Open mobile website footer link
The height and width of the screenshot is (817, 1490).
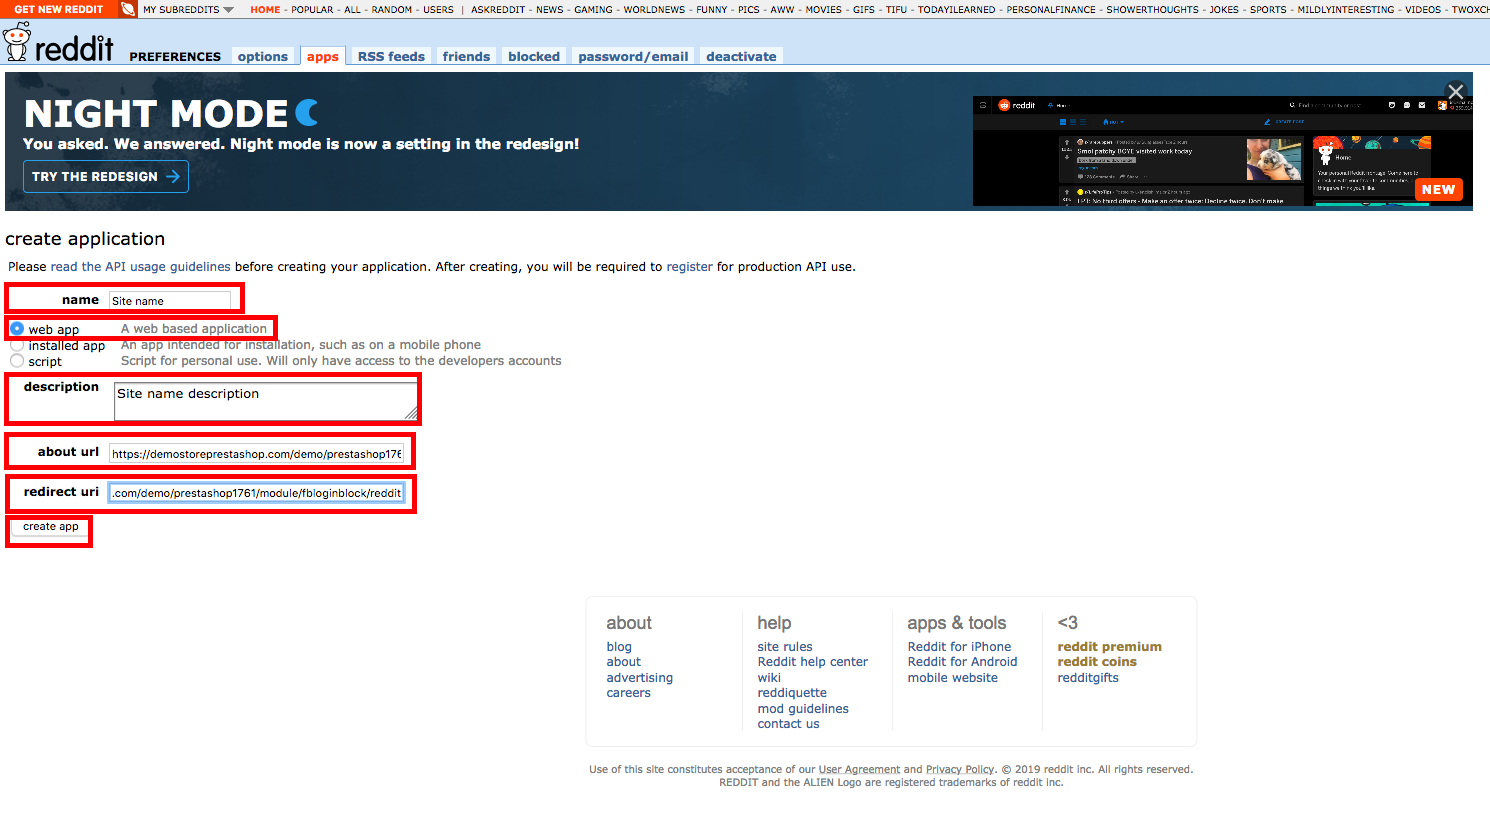click(952, 678)
